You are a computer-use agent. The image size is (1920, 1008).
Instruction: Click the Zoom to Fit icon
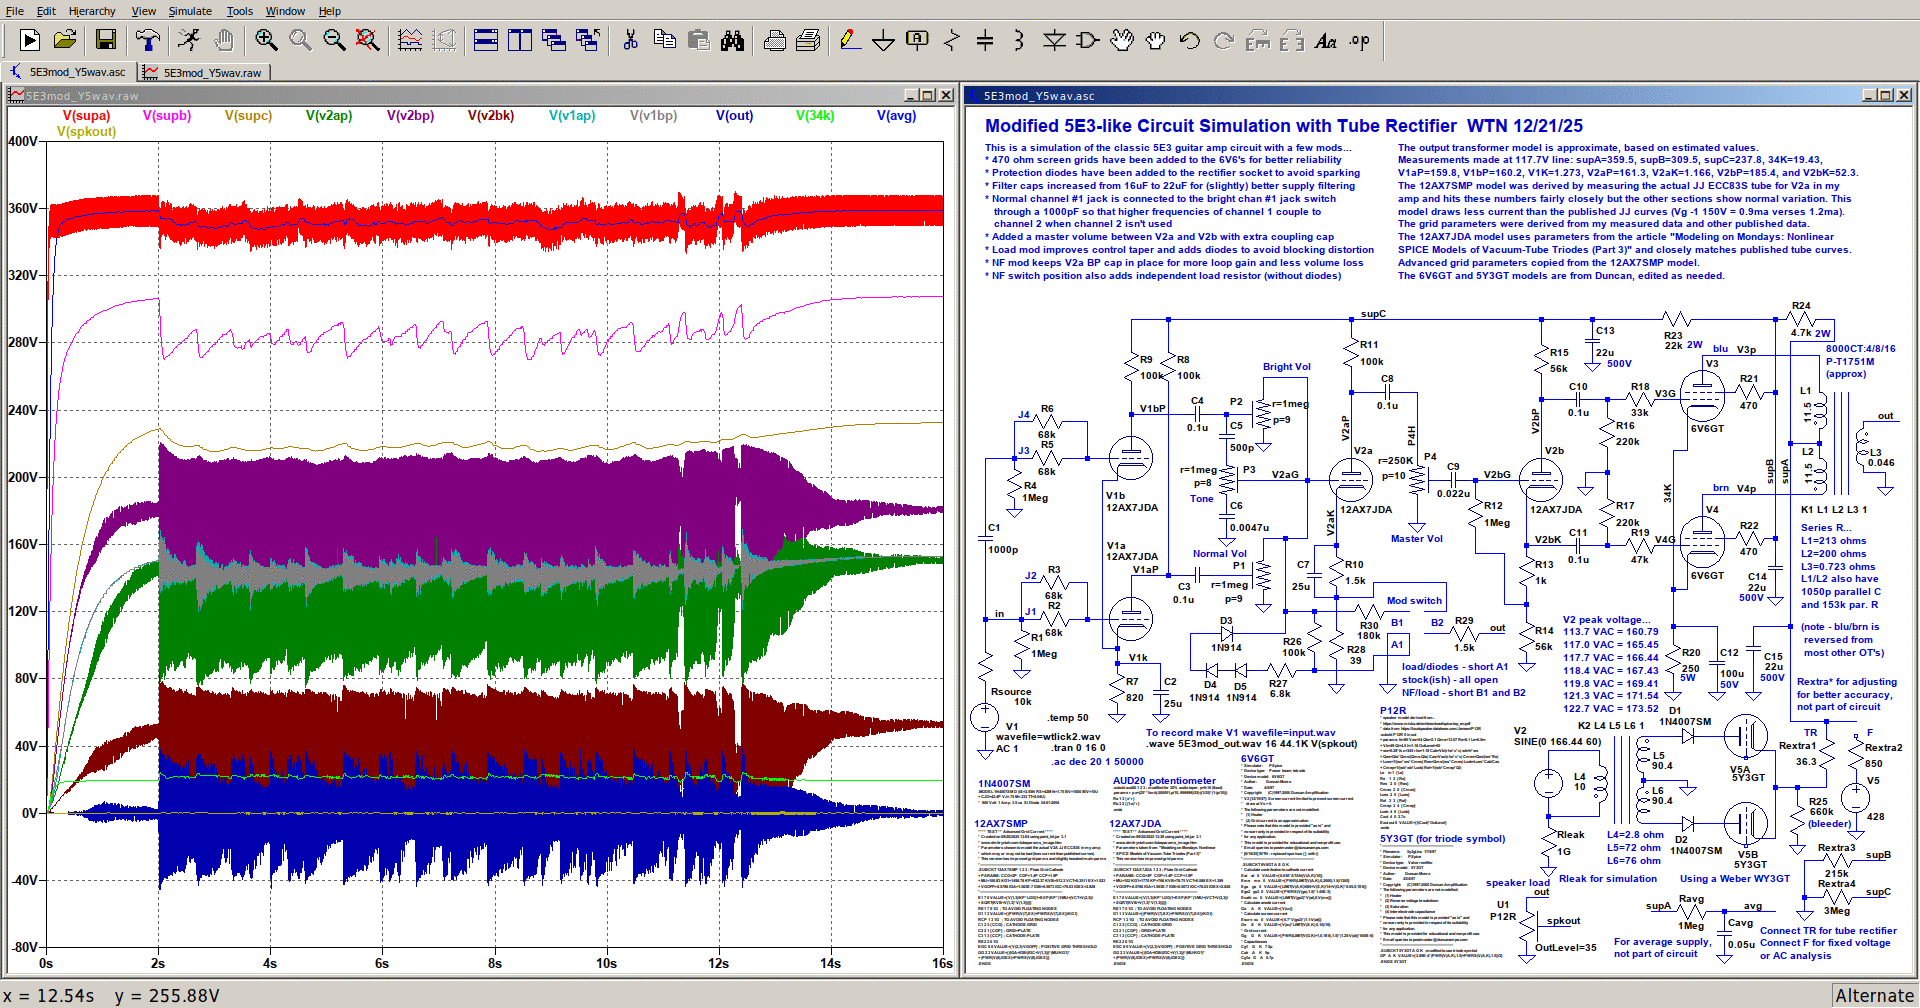tap(367, 40)
